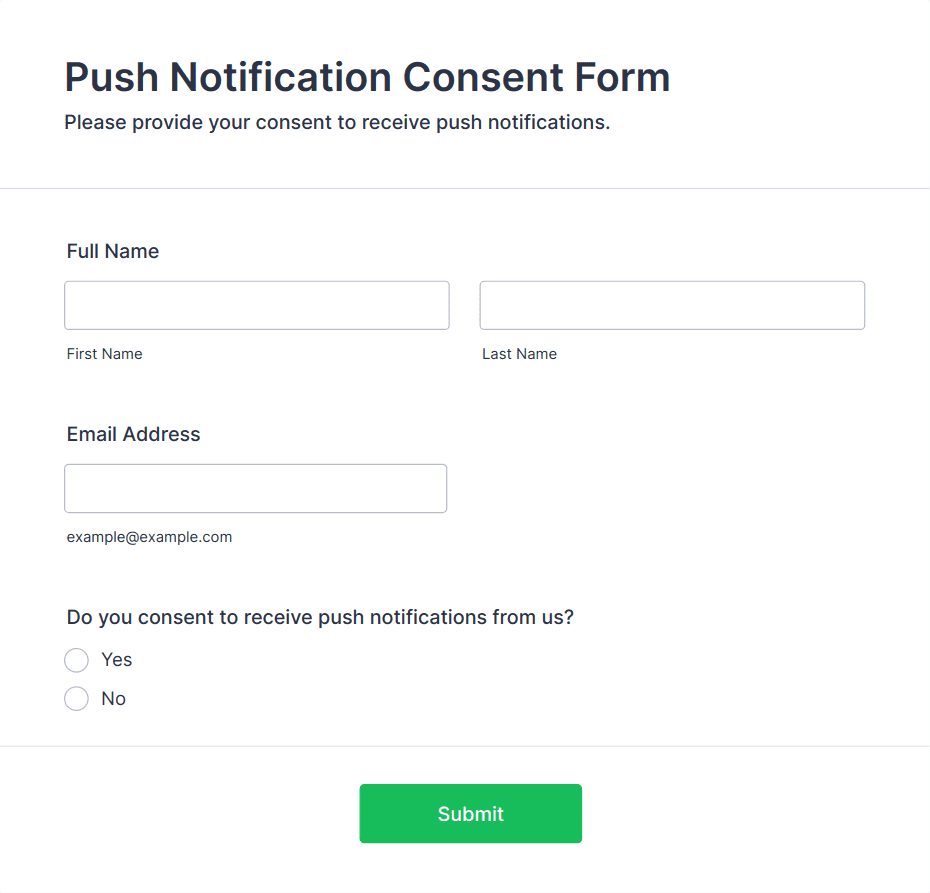Viewport: 930px width, 893px height.
Task: Click the 'No' option label text
Action: click(x=114, y=699)
